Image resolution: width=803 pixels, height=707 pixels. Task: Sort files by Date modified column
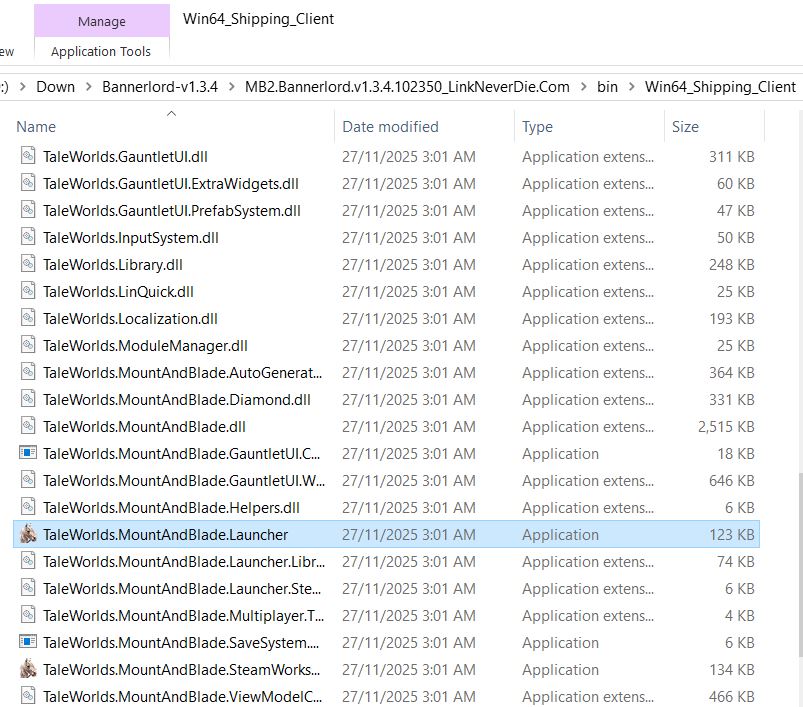tap(390, 126)
